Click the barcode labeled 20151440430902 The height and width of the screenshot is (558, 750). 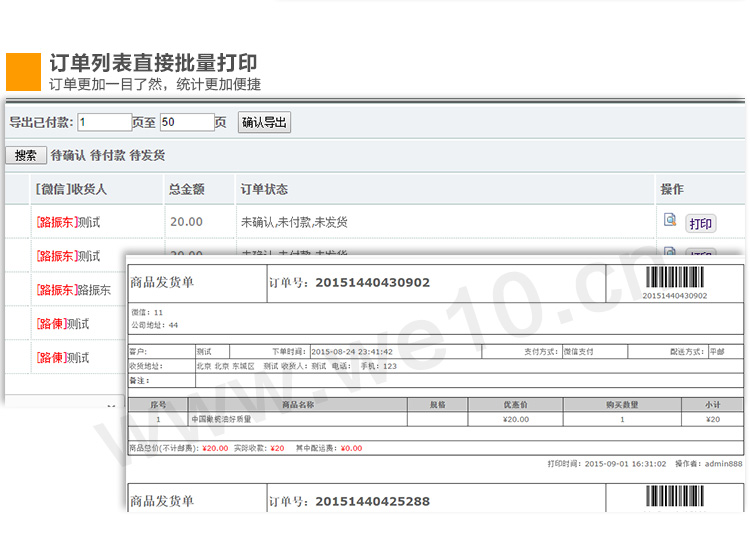(x=675, y=277)
